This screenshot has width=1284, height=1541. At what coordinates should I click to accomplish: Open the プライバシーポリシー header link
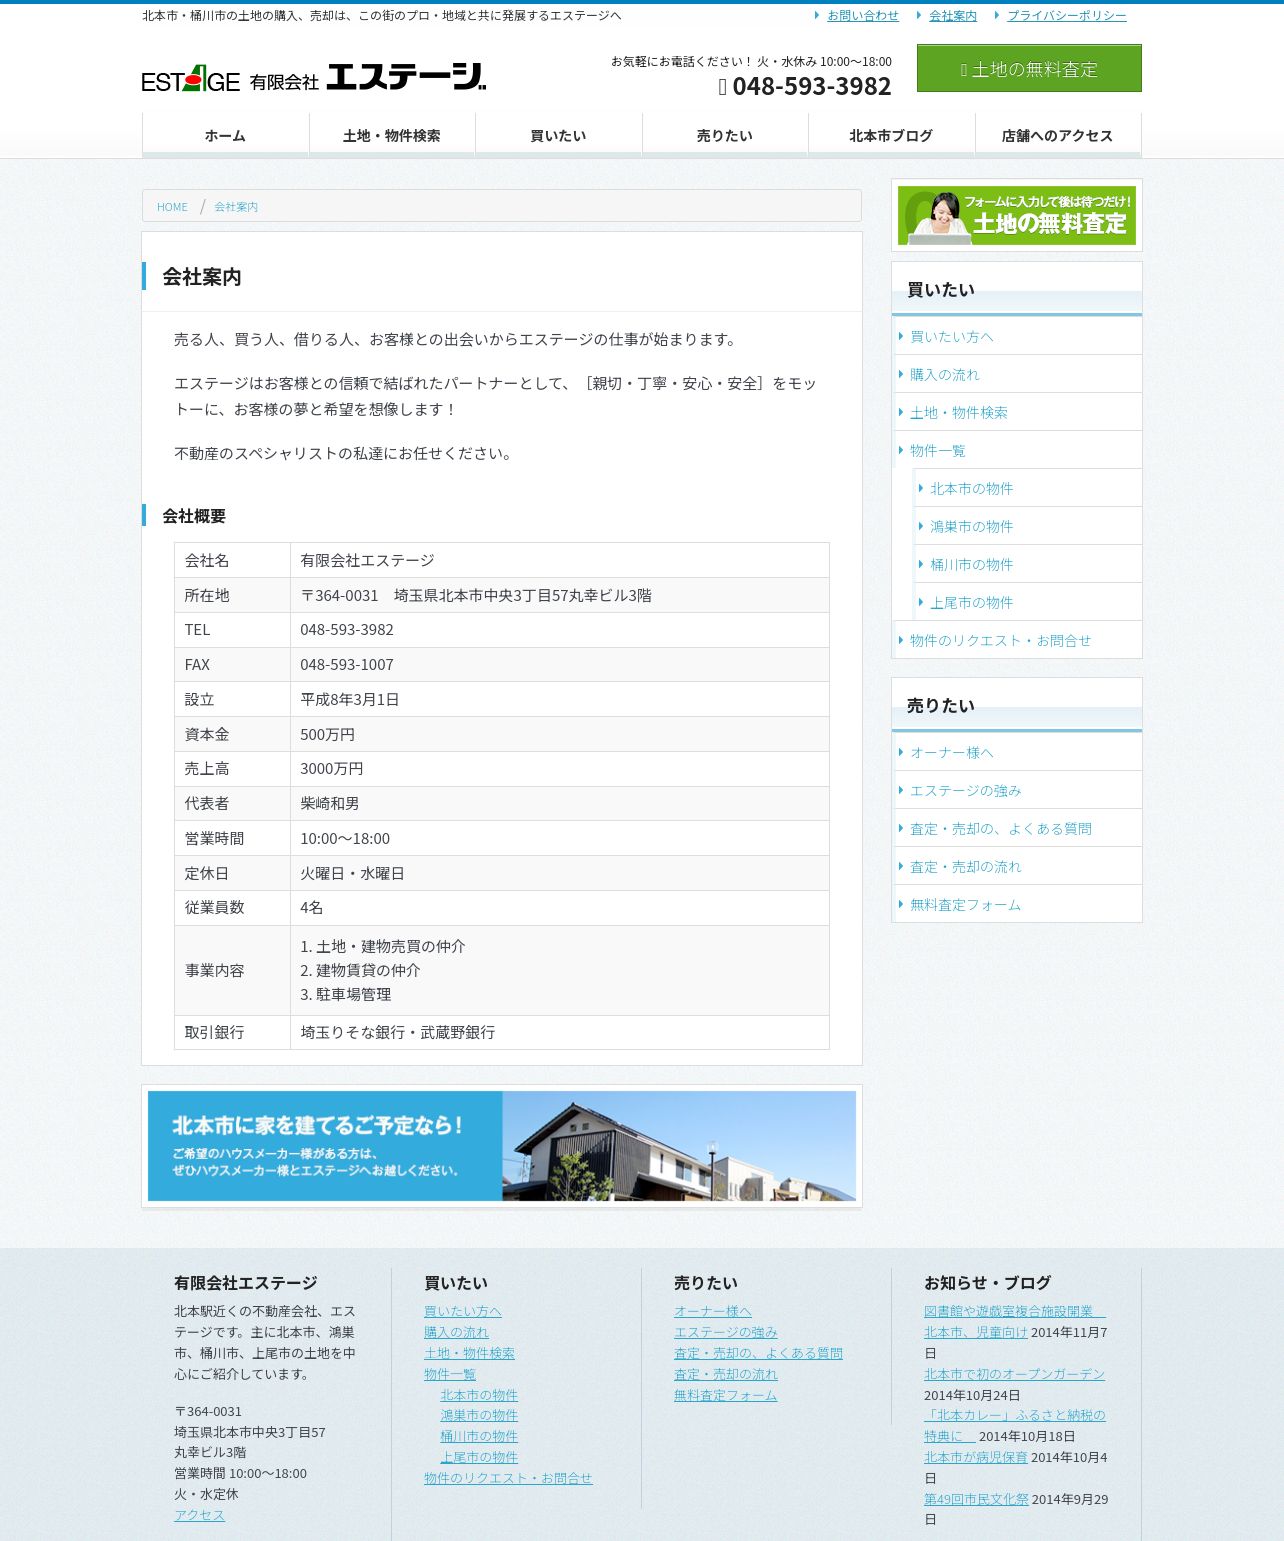pos(1066,16)
